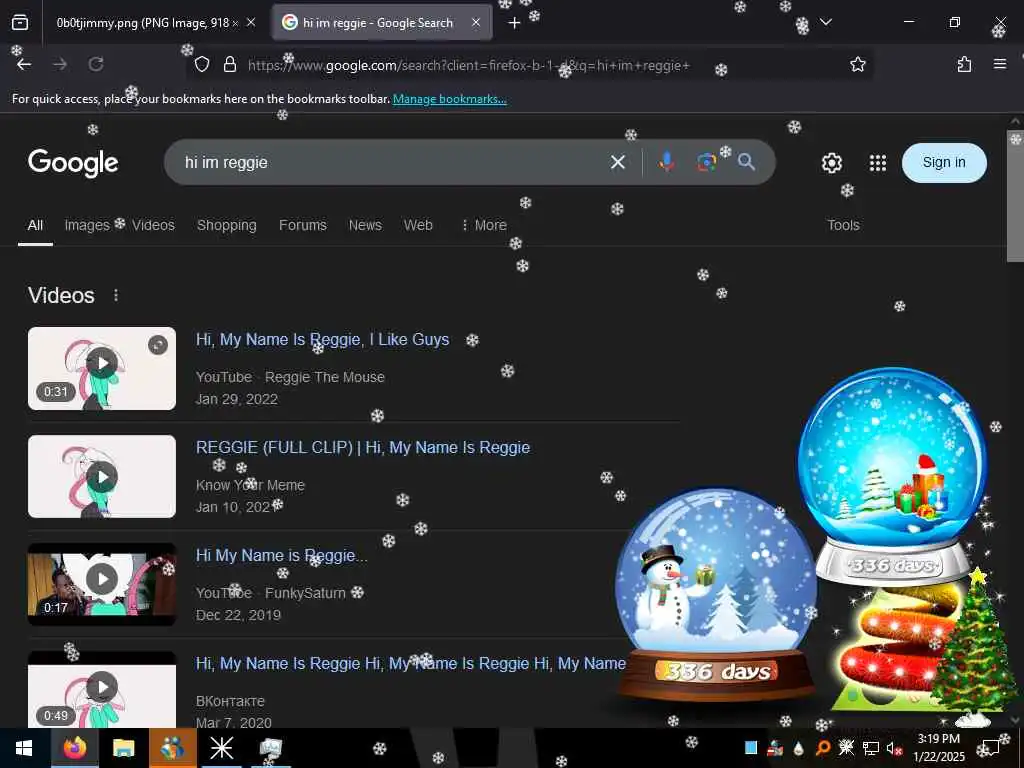This screenshot has height=768, width=1024.
Task: Click the snowman snow globe widget
Action: pos(716,594)
